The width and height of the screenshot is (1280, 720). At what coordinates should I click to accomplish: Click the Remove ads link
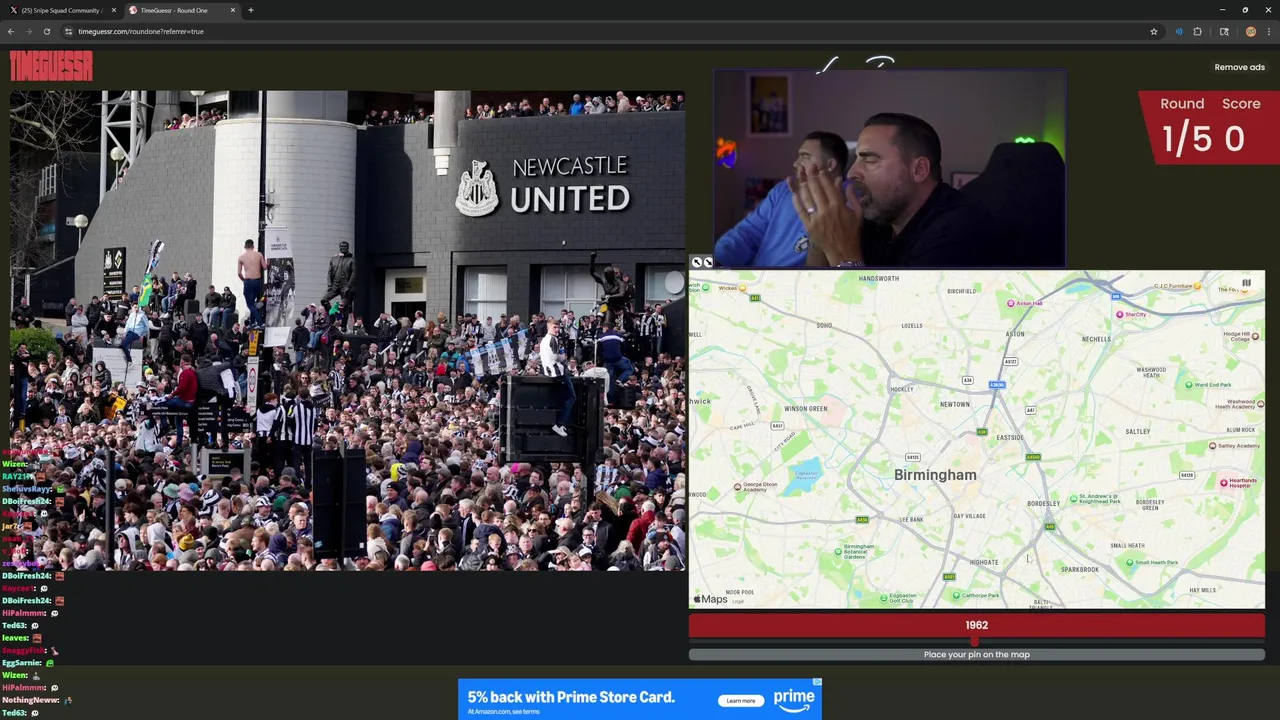1239,67
